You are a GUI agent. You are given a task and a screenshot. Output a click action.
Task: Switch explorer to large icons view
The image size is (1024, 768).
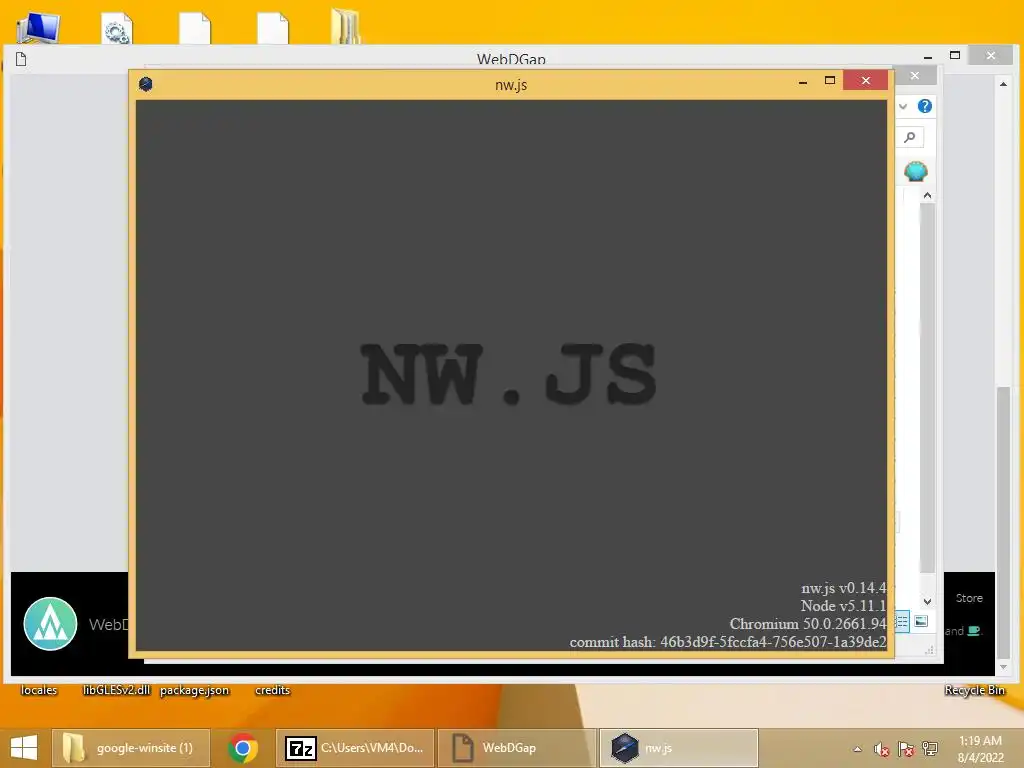tap(921, 622)
